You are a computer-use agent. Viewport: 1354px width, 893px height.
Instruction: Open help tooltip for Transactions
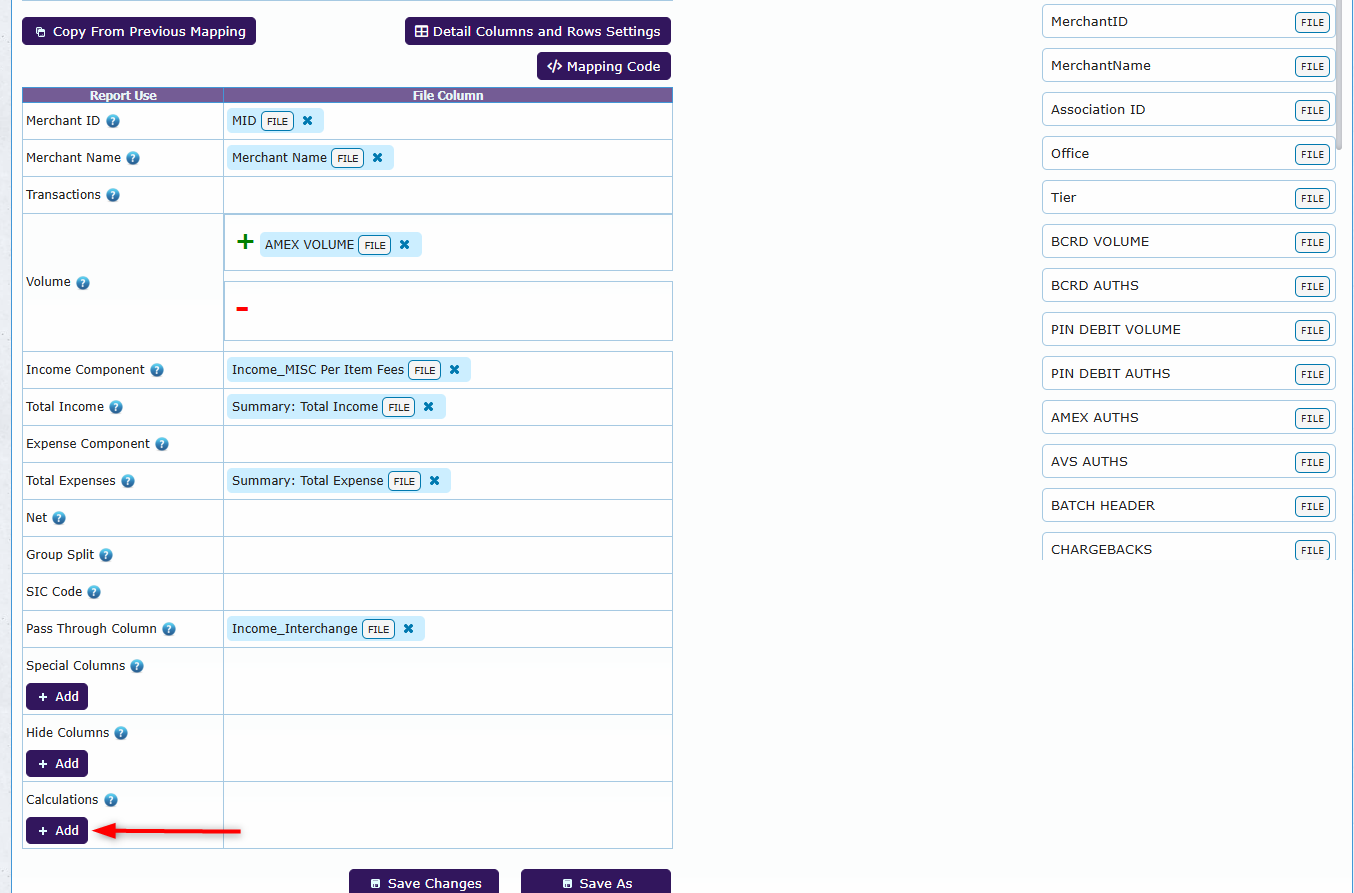click(x=113, y=195)
